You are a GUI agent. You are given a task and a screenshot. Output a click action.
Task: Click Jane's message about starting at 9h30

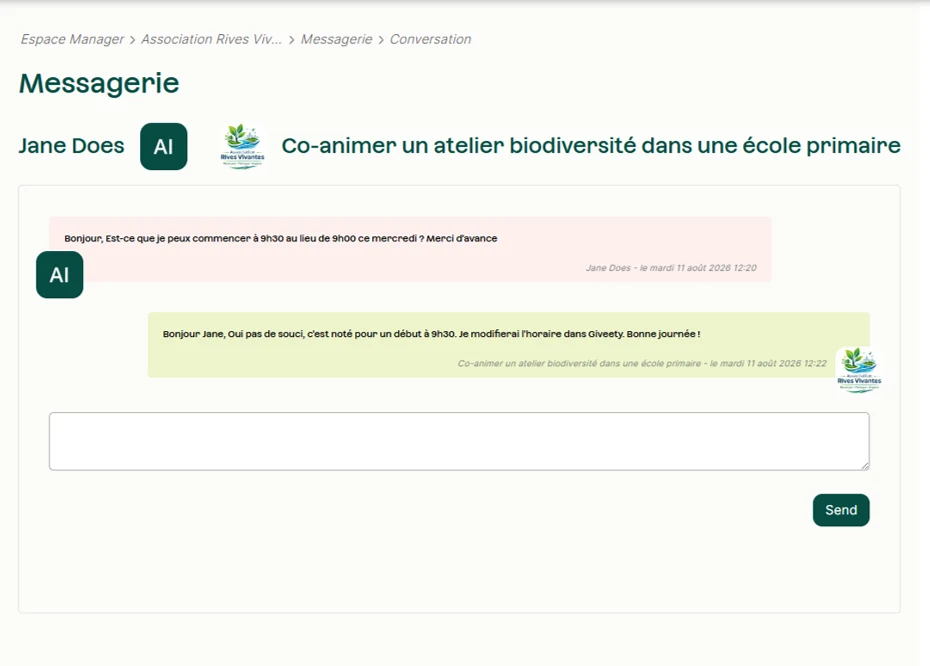(x=281, y=238)
